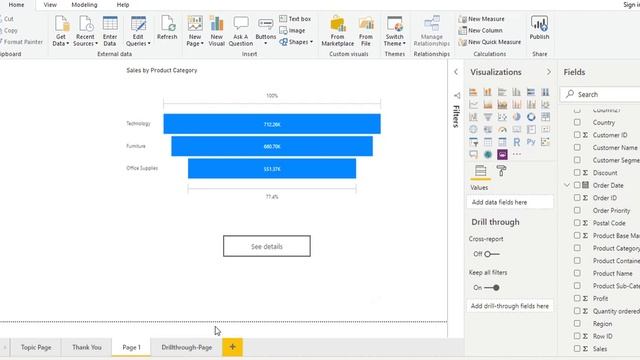The width and height of the screenshot is (640, 360).
Task: Select the Python visual
Action: click(x=531, y=142)
